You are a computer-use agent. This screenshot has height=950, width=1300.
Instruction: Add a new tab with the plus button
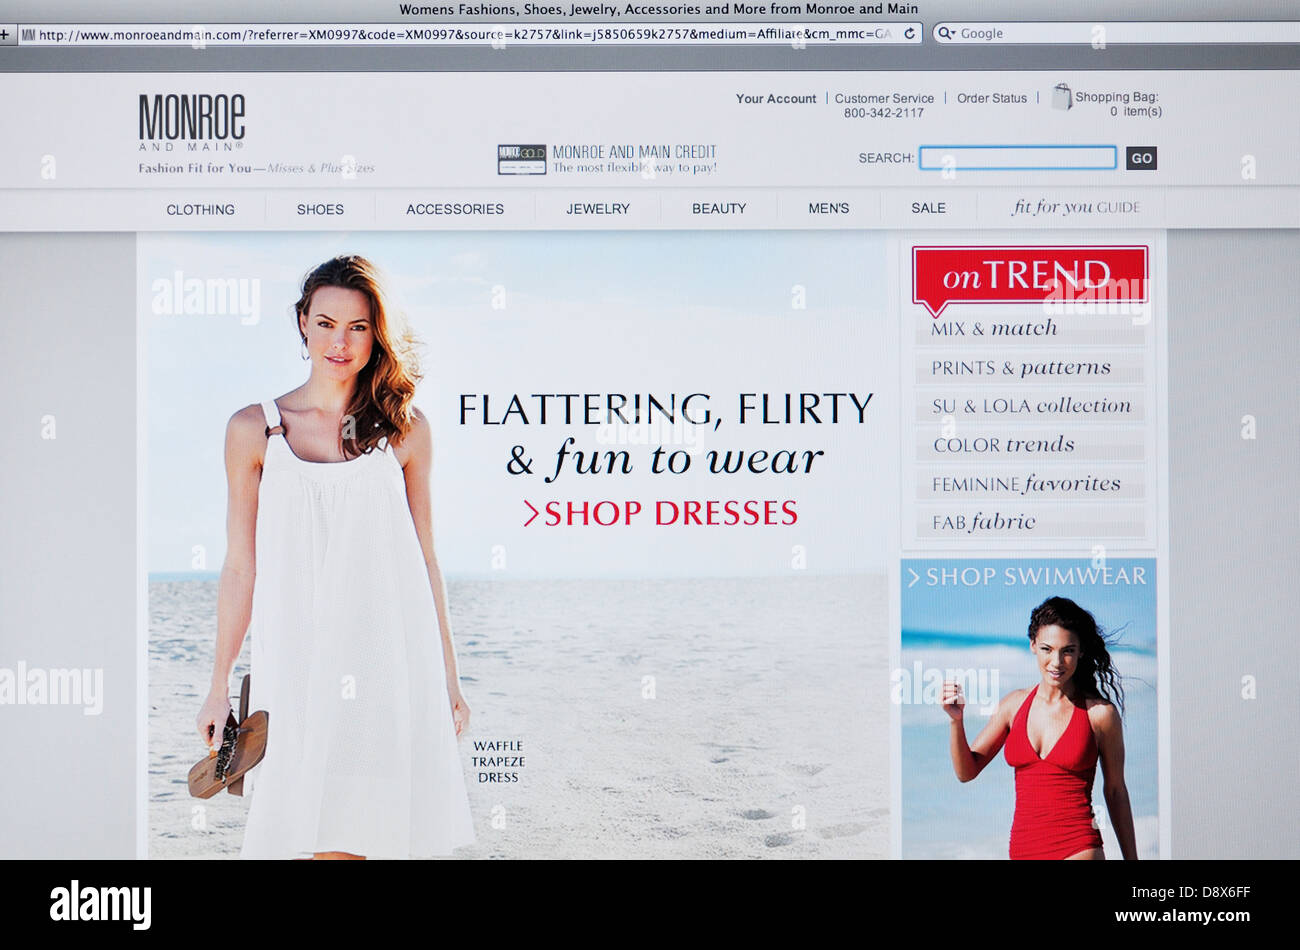[x=5, y=34]
